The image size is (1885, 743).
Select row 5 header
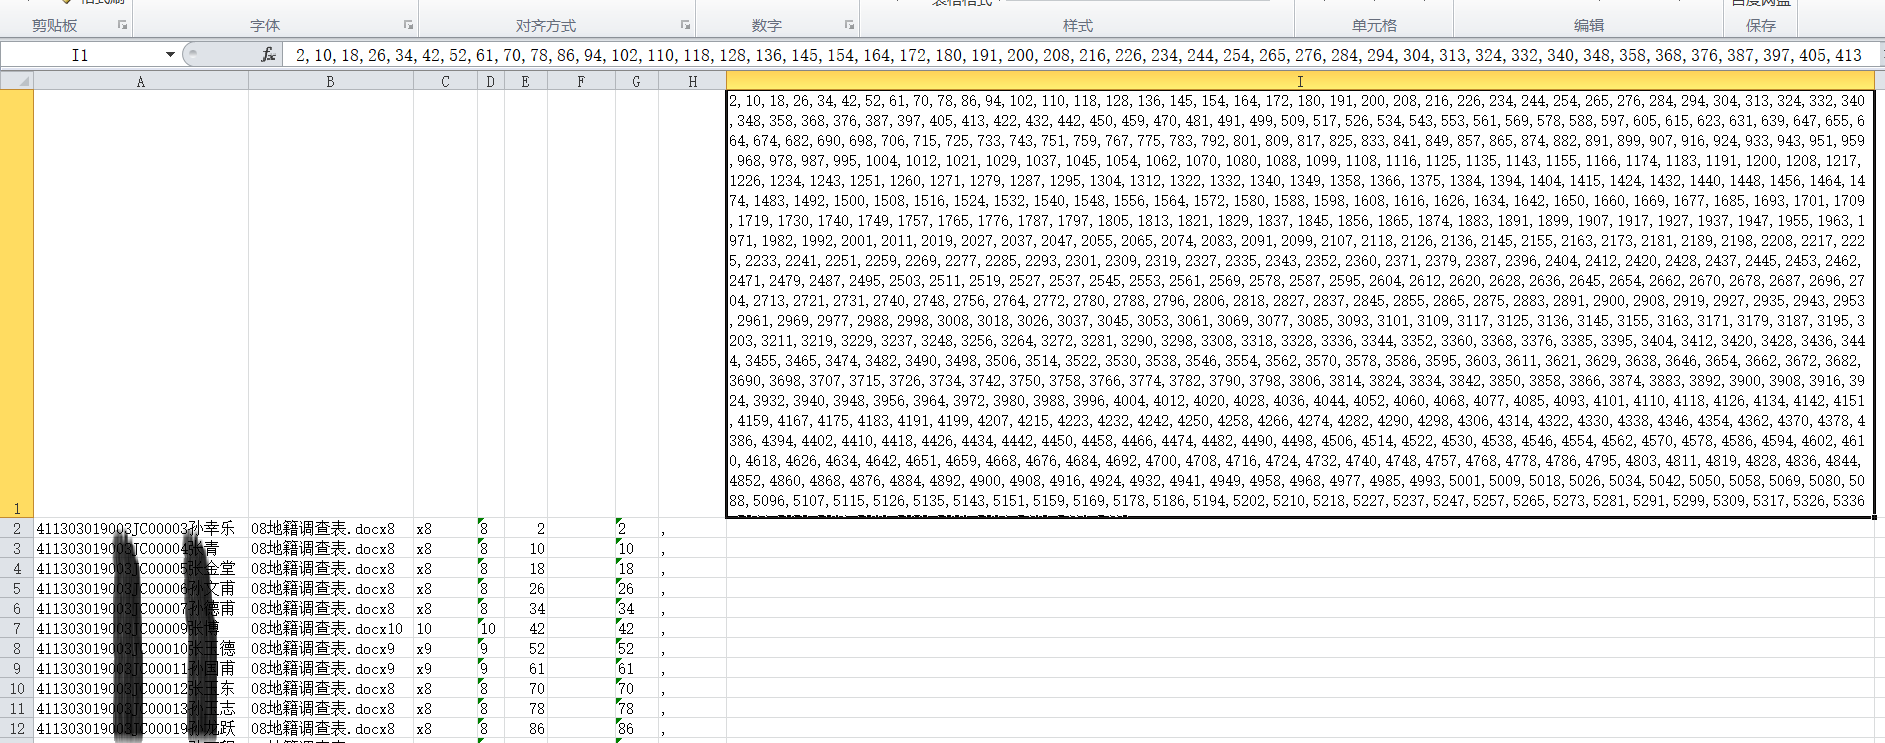click(17, 588)
